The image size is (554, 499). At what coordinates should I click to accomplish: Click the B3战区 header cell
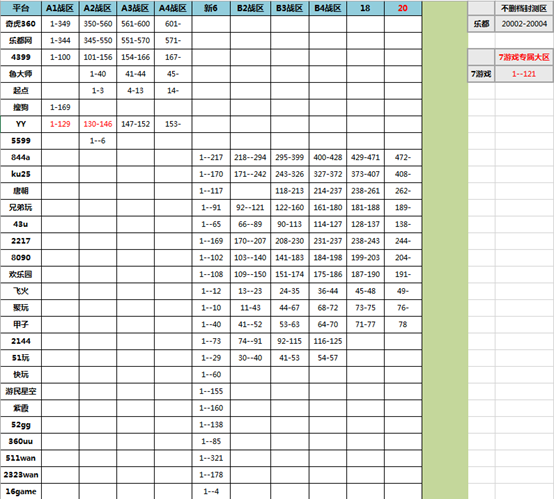tap(290, 8)
